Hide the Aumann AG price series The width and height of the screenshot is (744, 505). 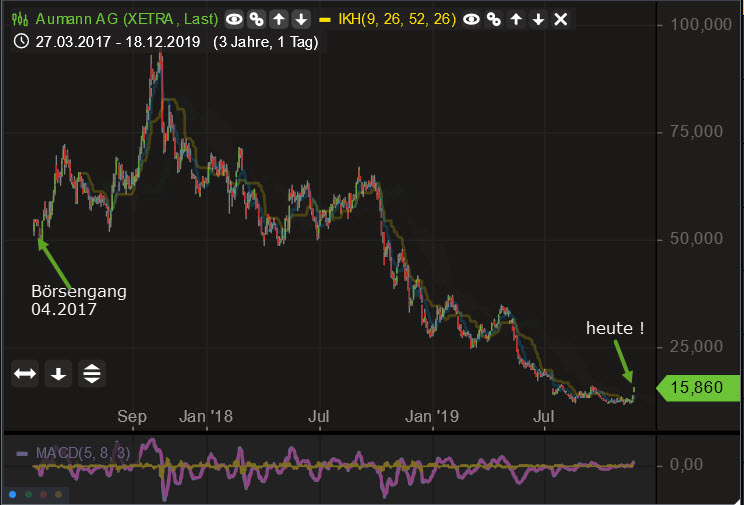[x=233, y=19]
